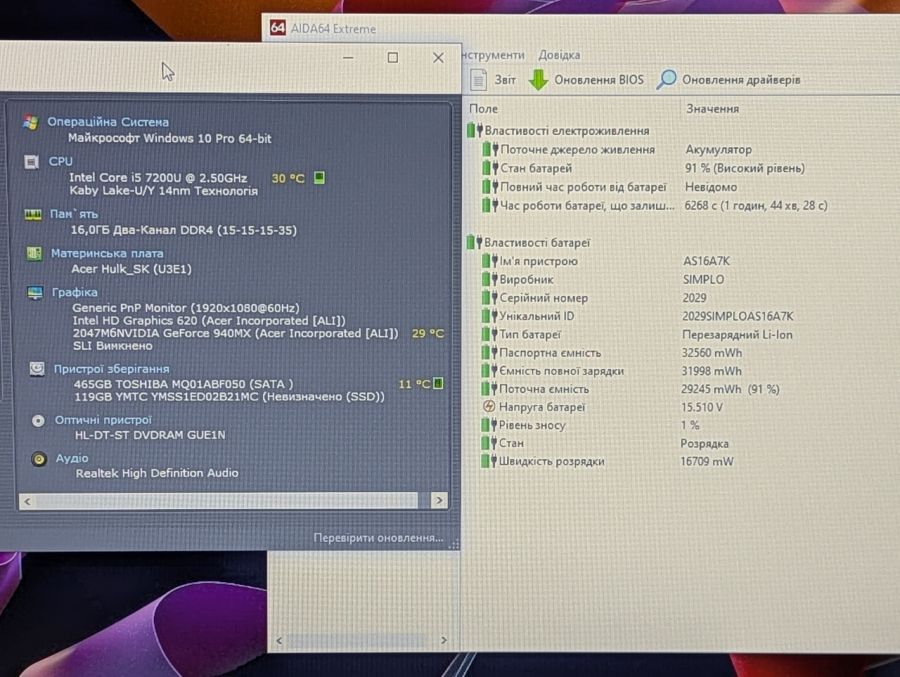Select the Унікальний ID row
The image size is (900, 677).
click(638, 316)
